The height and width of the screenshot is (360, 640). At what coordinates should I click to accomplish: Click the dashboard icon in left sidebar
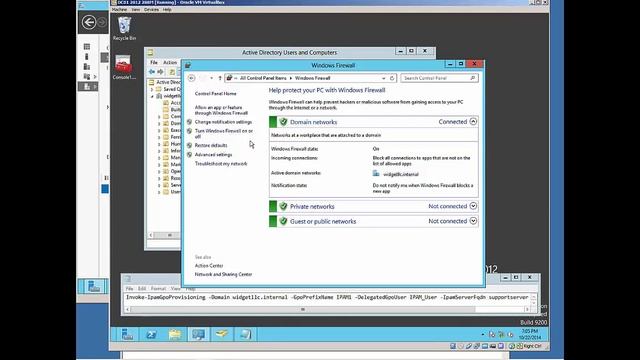87,47
